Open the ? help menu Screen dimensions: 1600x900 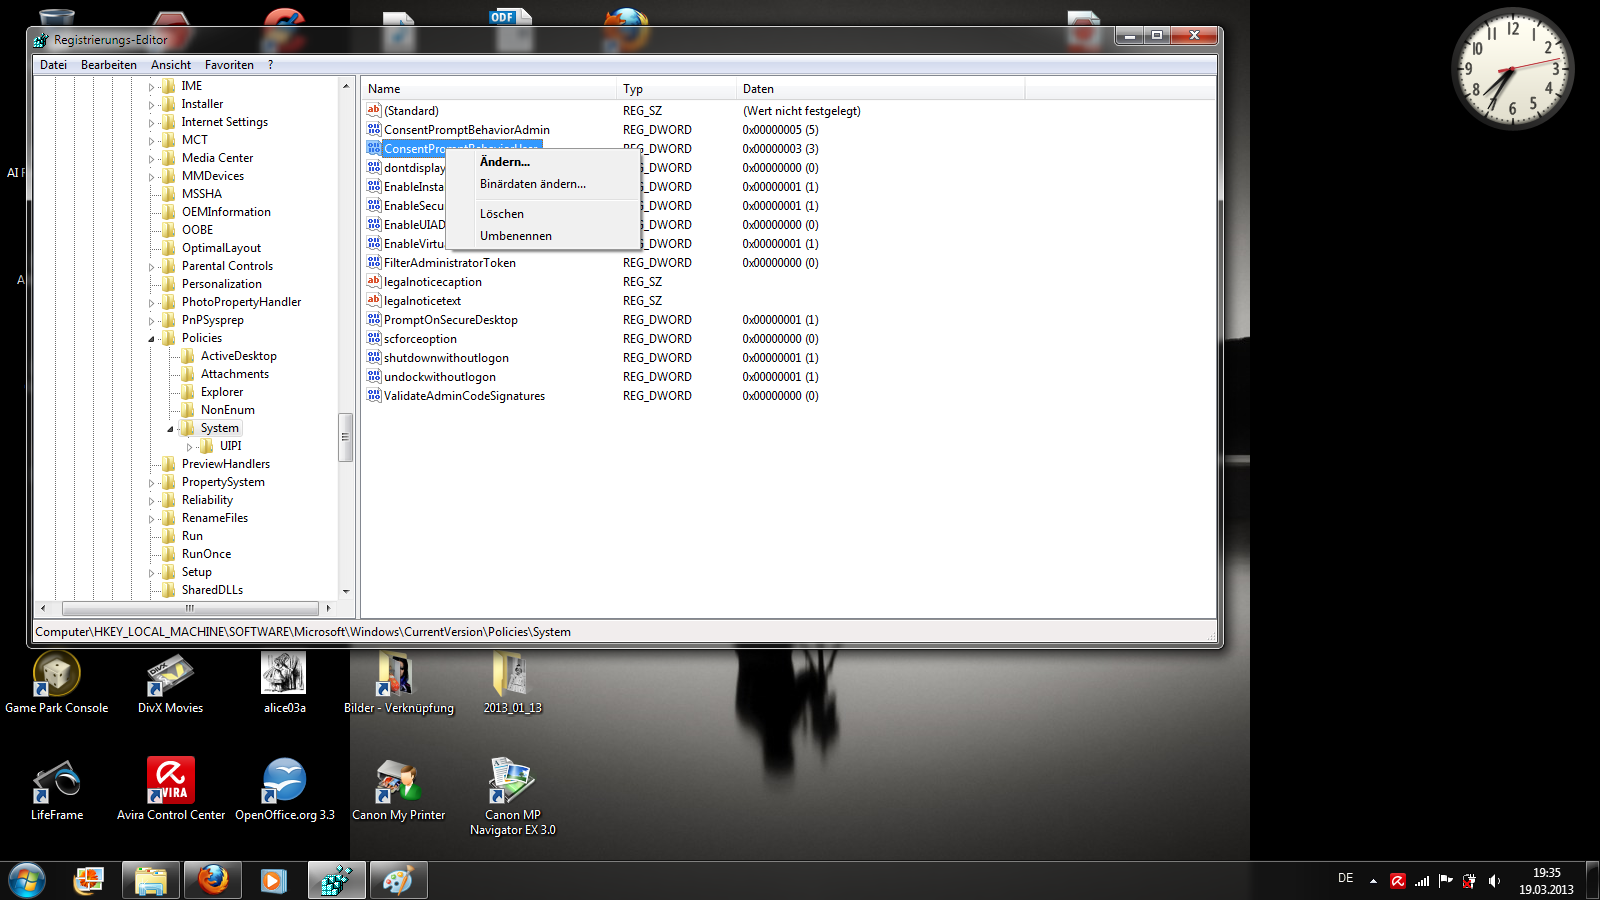pyautogui.click(x=270, y=65)
